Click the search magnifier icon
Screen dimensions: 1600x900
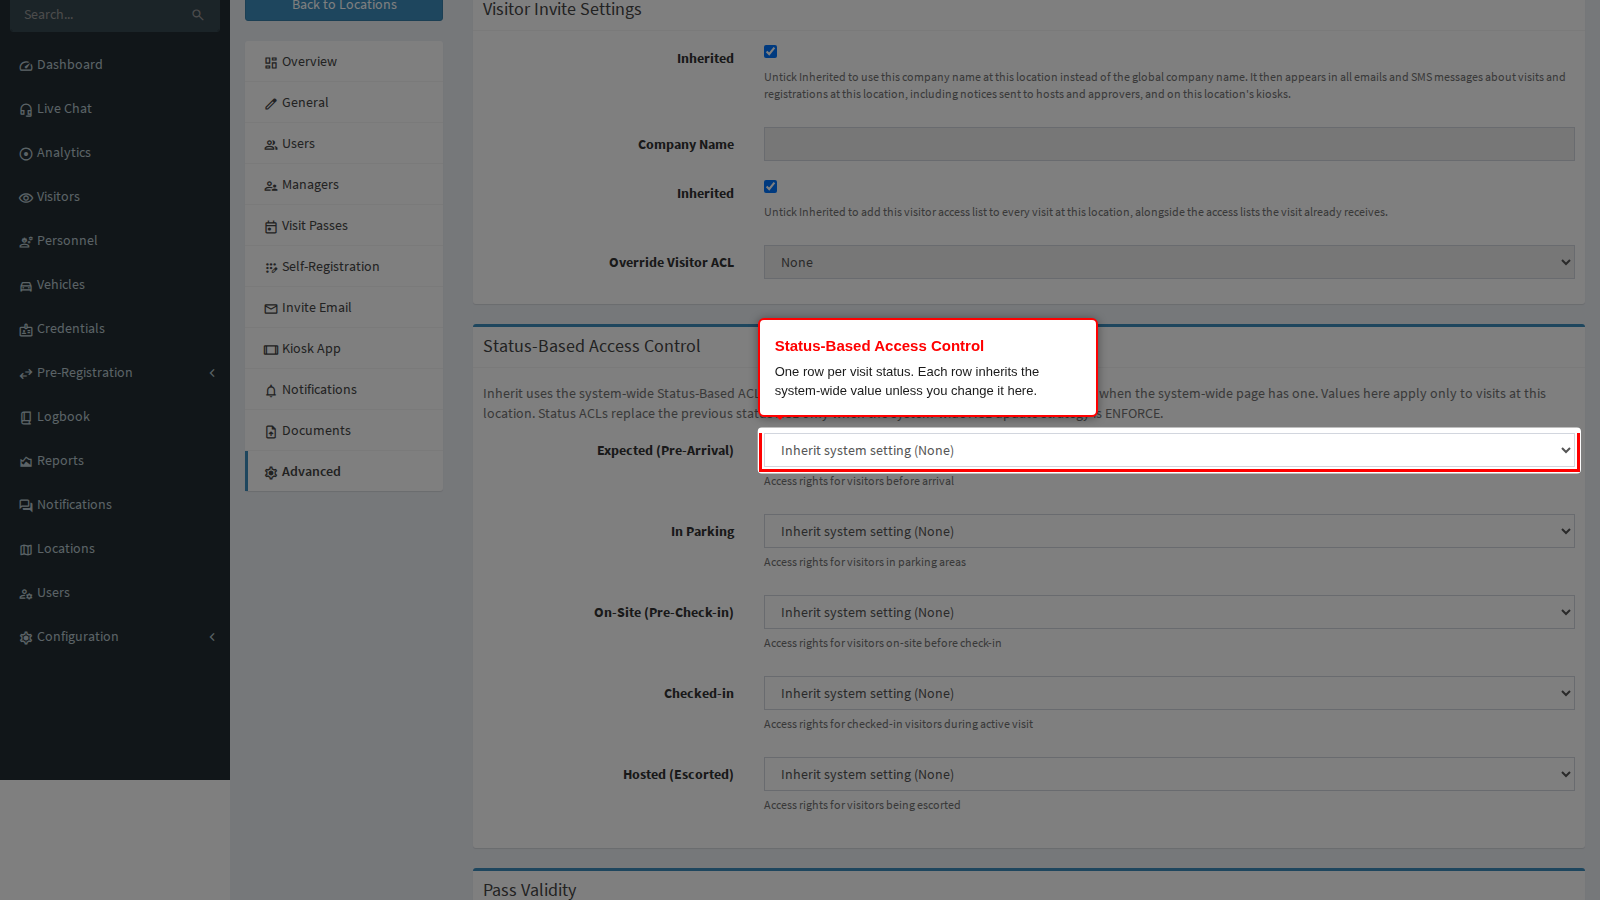tap(198, 15)
